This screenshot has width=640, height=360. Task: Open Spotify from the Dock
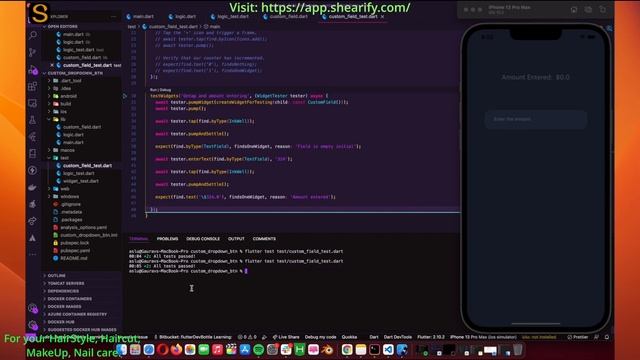(x=258, y=350)
